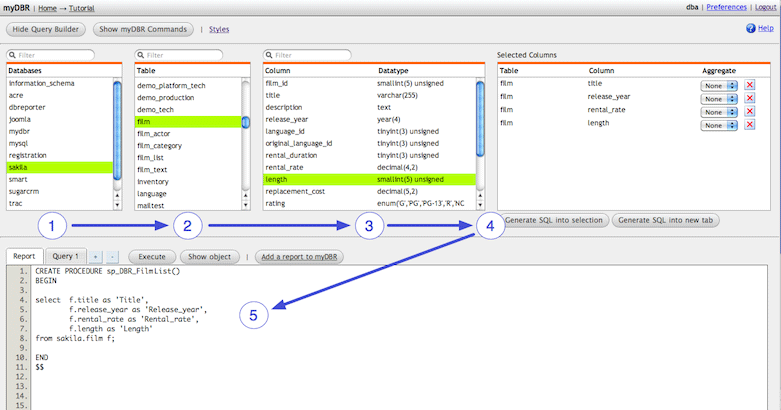This screenshot has width=781, height=410.
Task: Select the mysql database in list
Action: 20,142
